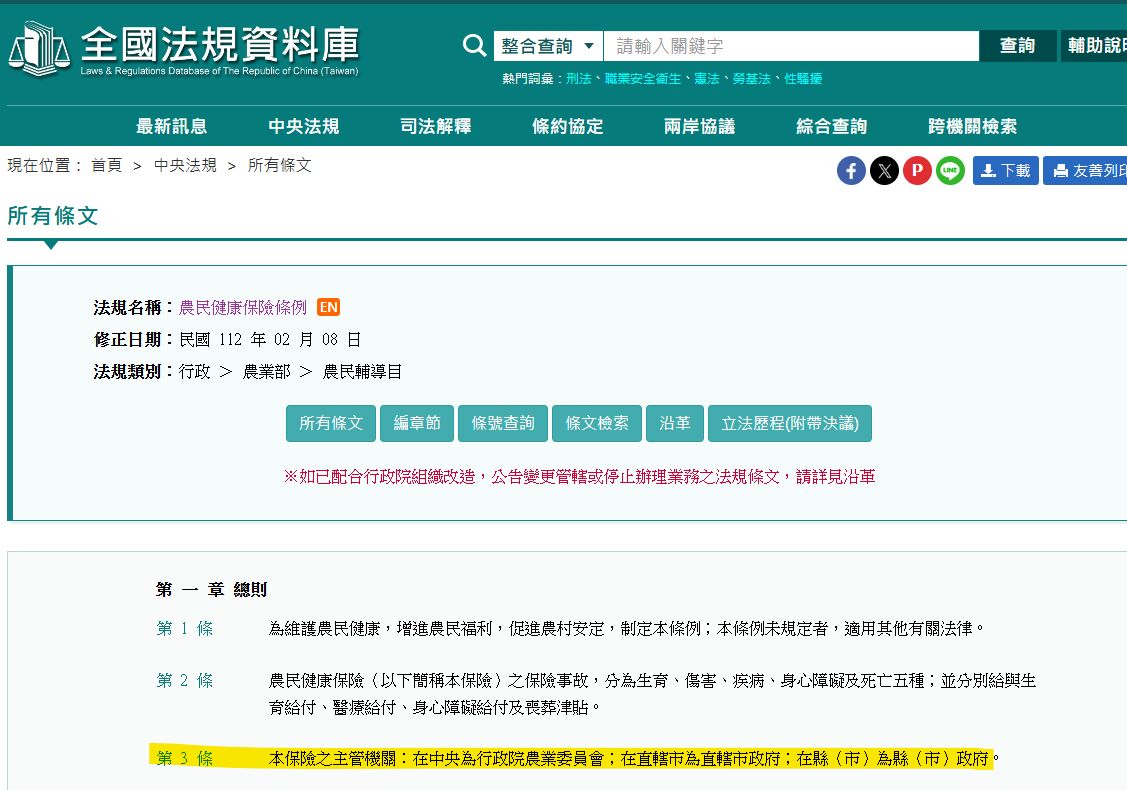Open the 中央法規 navigation menu

click(304, 126)
